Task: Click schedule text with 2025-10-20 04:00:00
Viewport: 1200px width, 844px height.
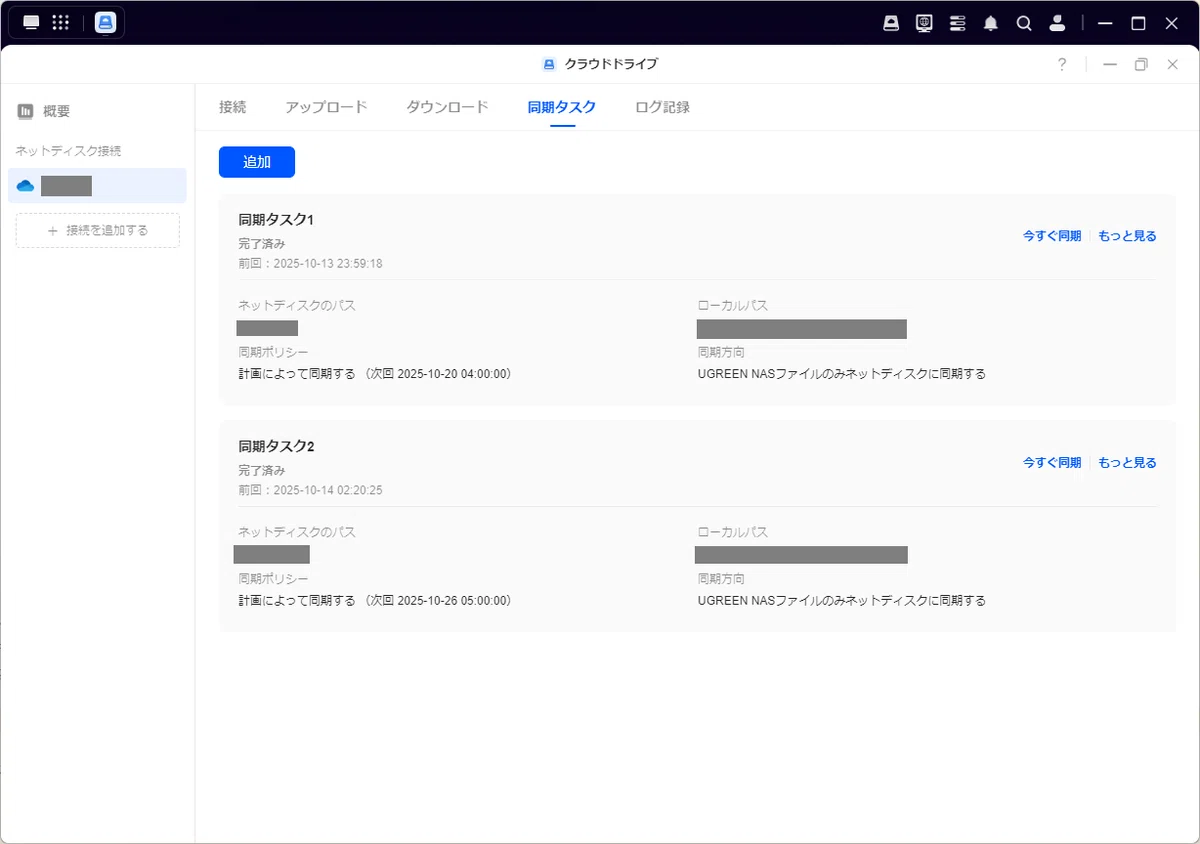Action: pos(375,374)
